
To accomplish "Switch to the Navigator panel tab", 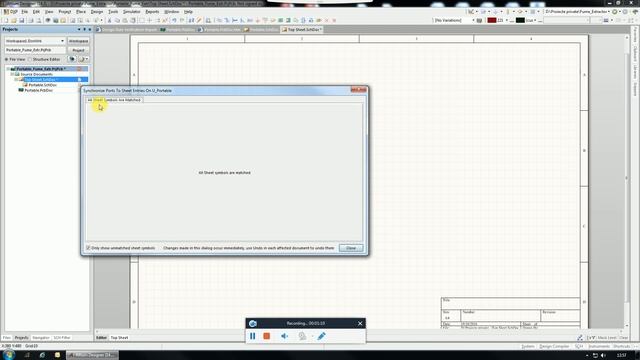I will click(40, 338).
